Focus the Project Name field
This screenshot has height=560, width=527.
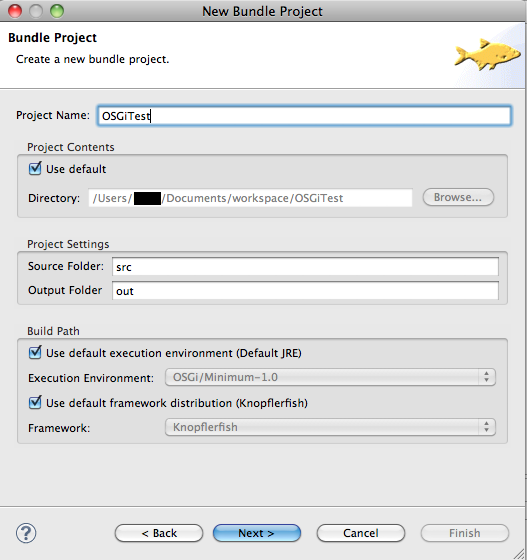pos(304,116)
